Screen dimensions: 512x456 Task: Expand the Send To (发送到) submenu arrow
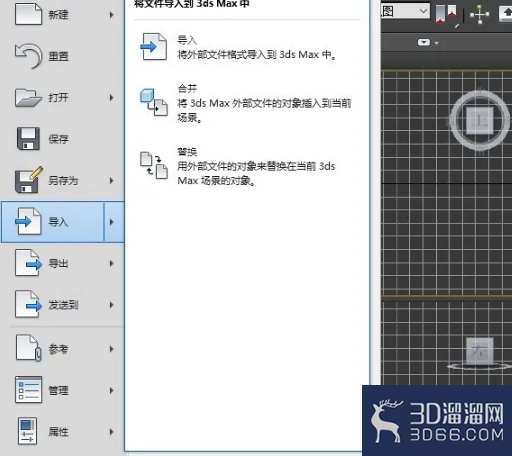tap(111, 305)
